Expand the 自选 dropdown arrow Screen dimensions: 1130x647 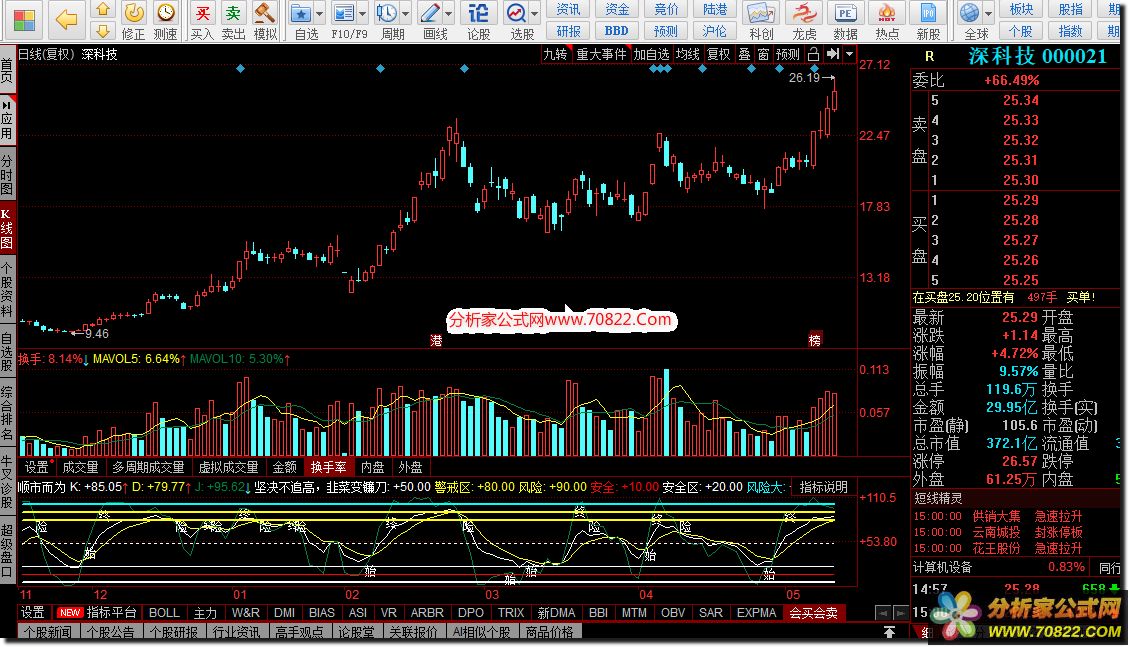tap(319, 14)
